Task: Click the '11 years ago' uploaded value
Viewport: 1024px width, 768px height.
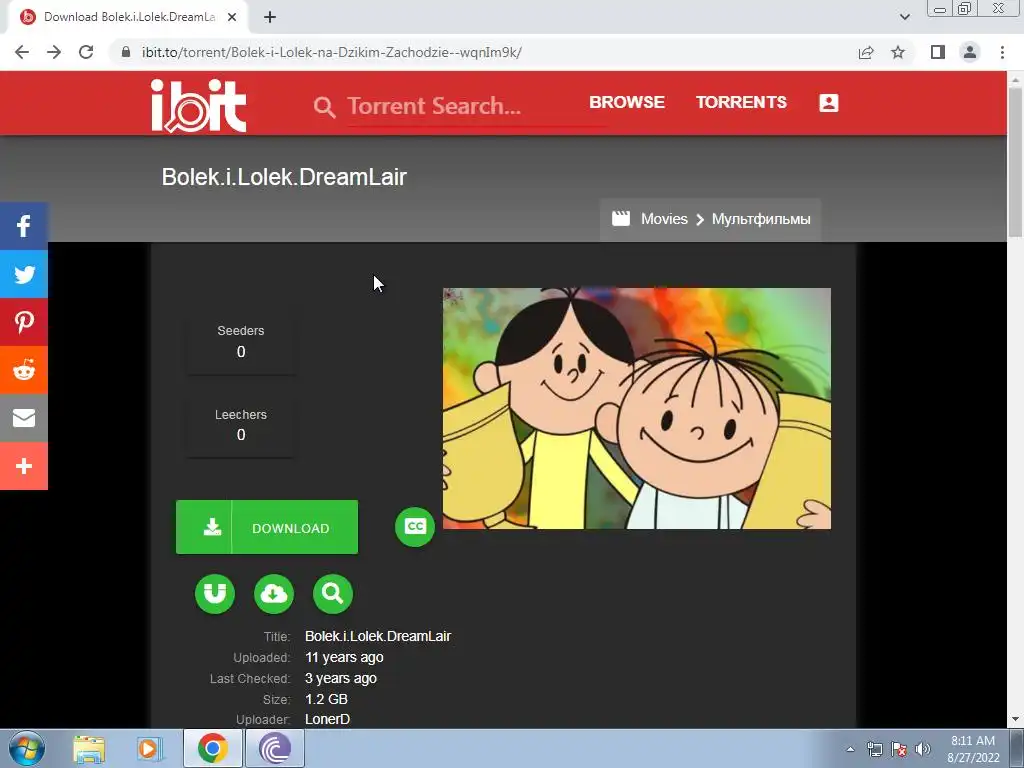Action: point(344,657)
